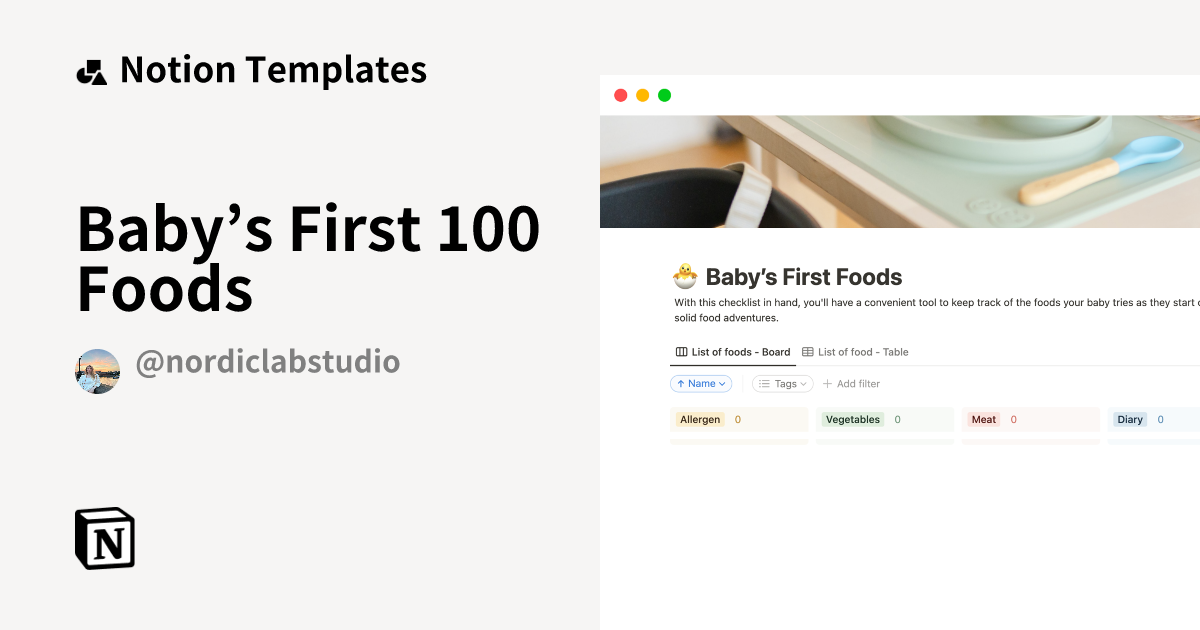Open the @nordiclabstudio creator profile link
Viewport: 1200px width, 630px height.
coord(266,362)
